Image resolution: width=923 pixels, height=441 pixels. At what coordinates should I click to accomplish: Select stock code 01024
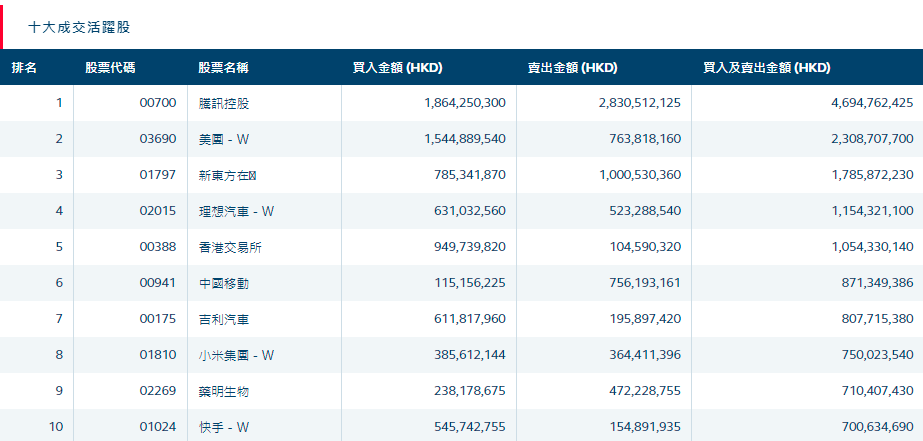[x=158, y=427]
